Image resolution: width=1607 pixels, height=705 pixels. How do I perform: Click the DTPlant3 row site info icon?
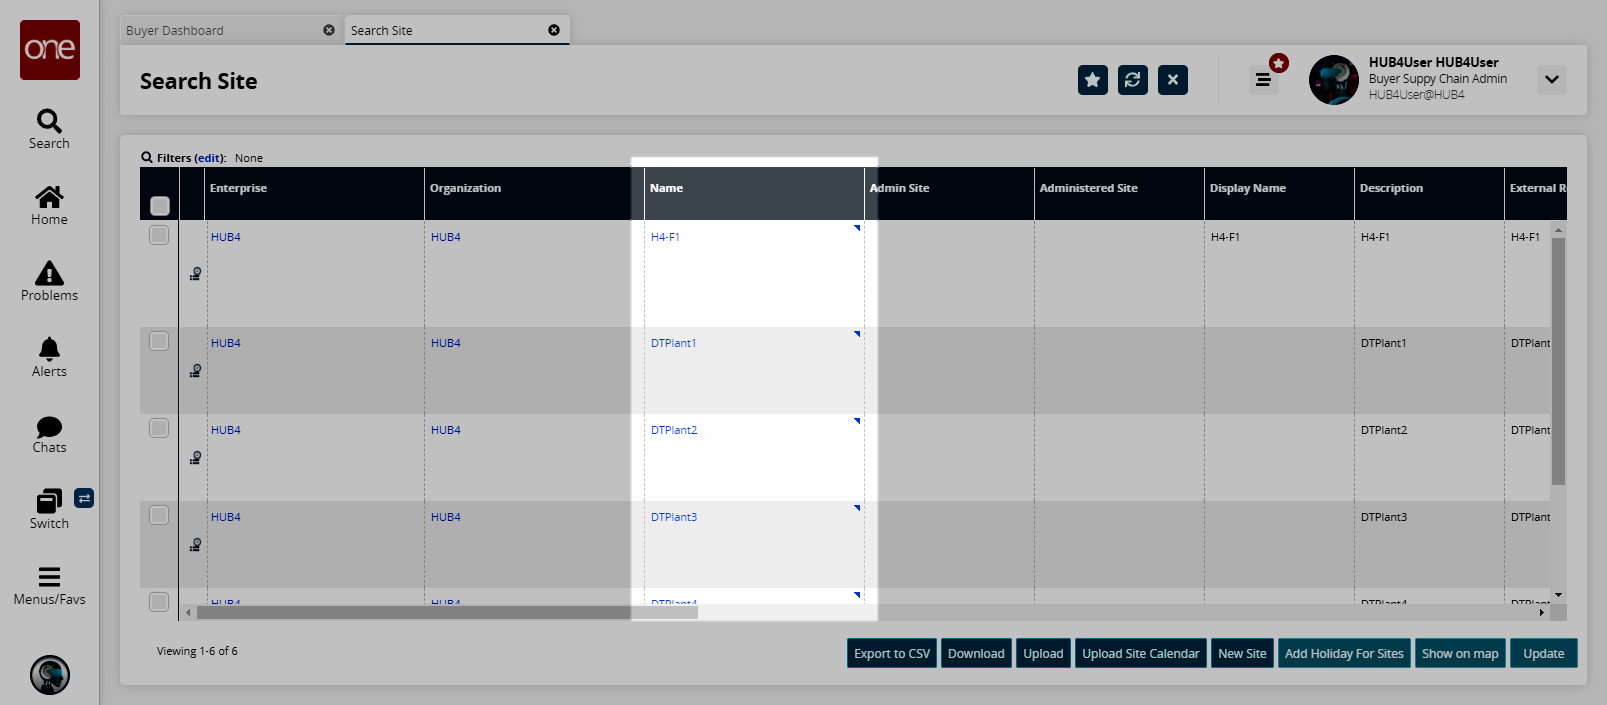[196, 545]
